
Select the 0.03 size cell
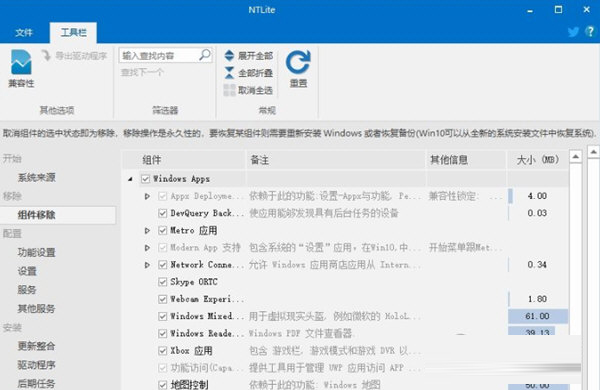pos(538,213)
